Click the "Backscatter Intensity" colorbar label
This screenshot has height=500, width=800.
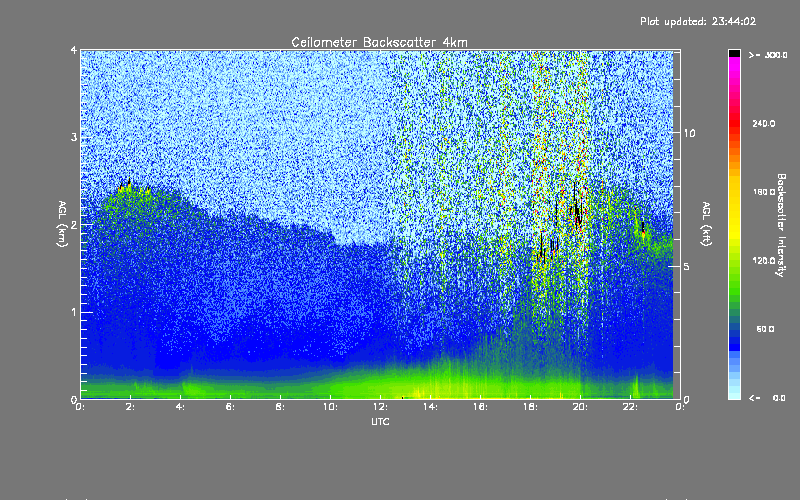781,225
